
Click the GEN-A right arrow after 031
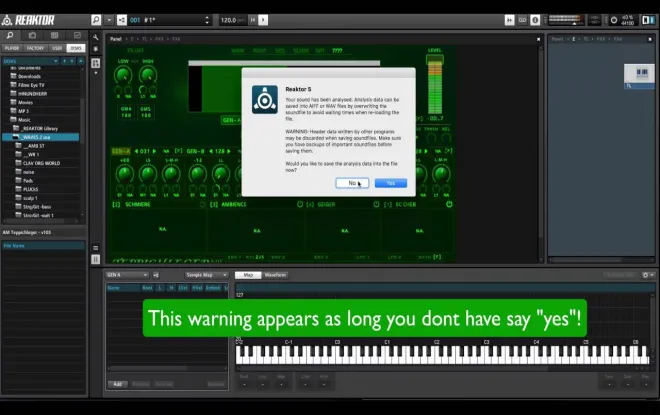[154, 151]
